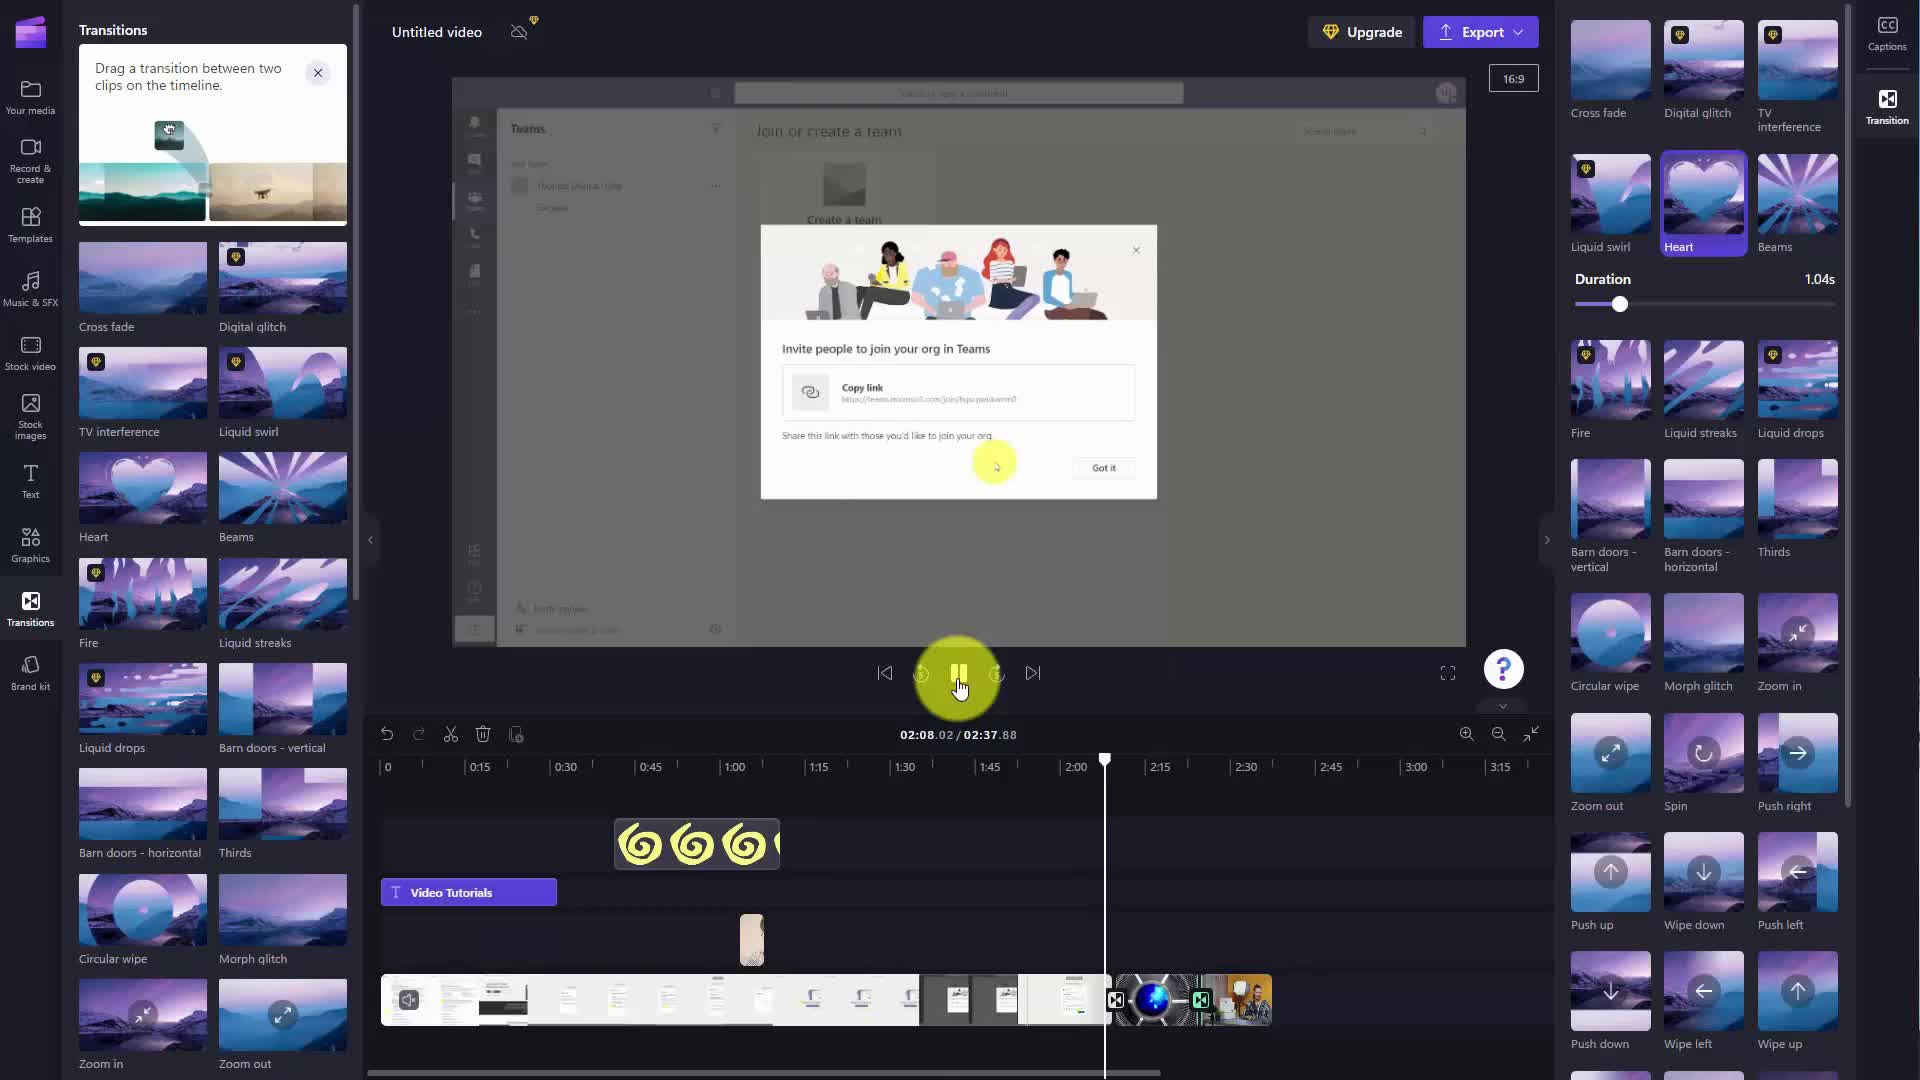Image resolution: width=1920 pixels, height=1080 pixels.
Task: Click the first transition marker between clips
Action: (x=1116, y=1000)
